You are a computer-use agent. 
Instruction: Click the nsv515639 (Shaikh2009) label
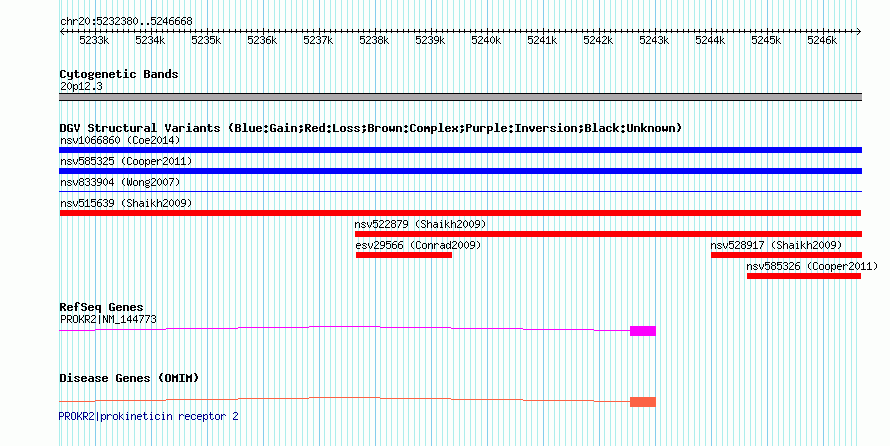point(126,203)
